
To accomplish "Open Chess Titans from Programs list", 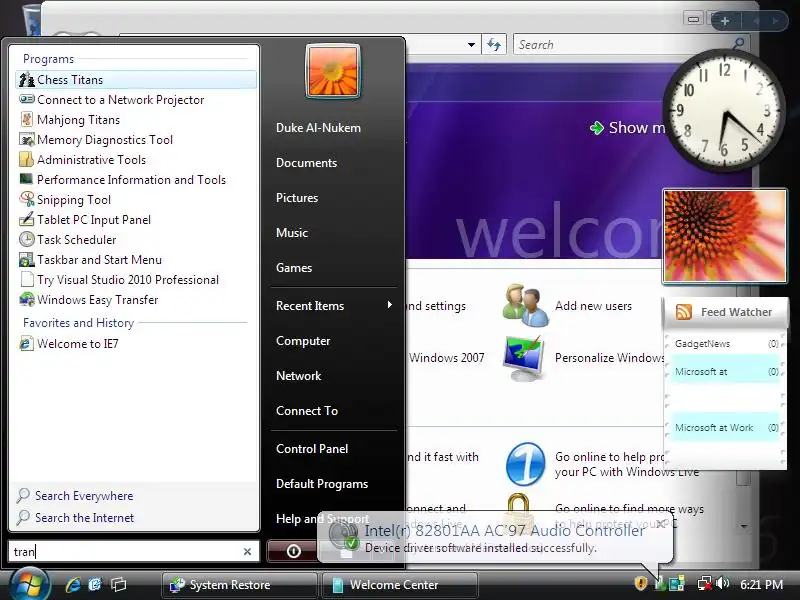I will [x=136, y=80].
